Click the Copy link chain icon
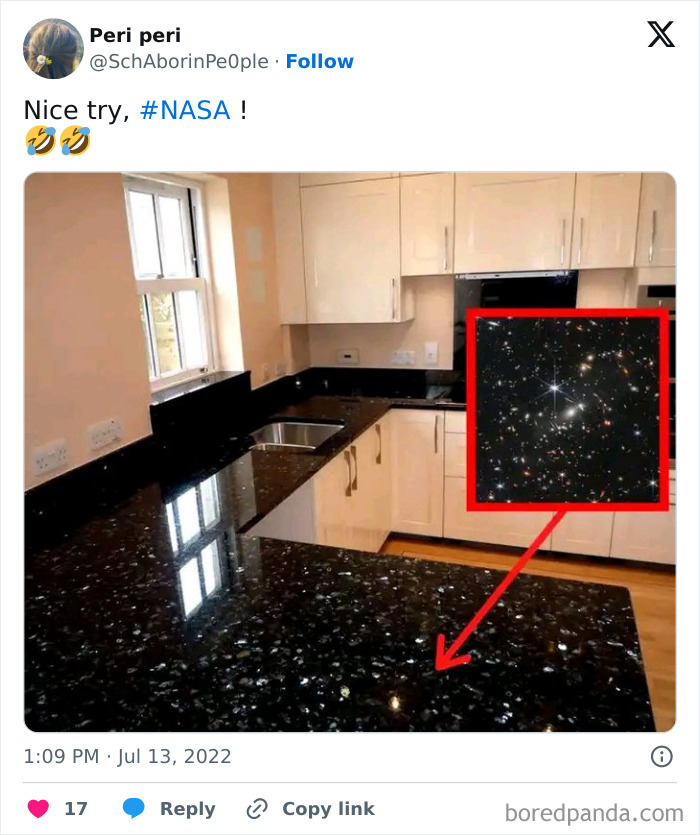The height and width of the screenshot is (835, 700). [x=256, y=808]
